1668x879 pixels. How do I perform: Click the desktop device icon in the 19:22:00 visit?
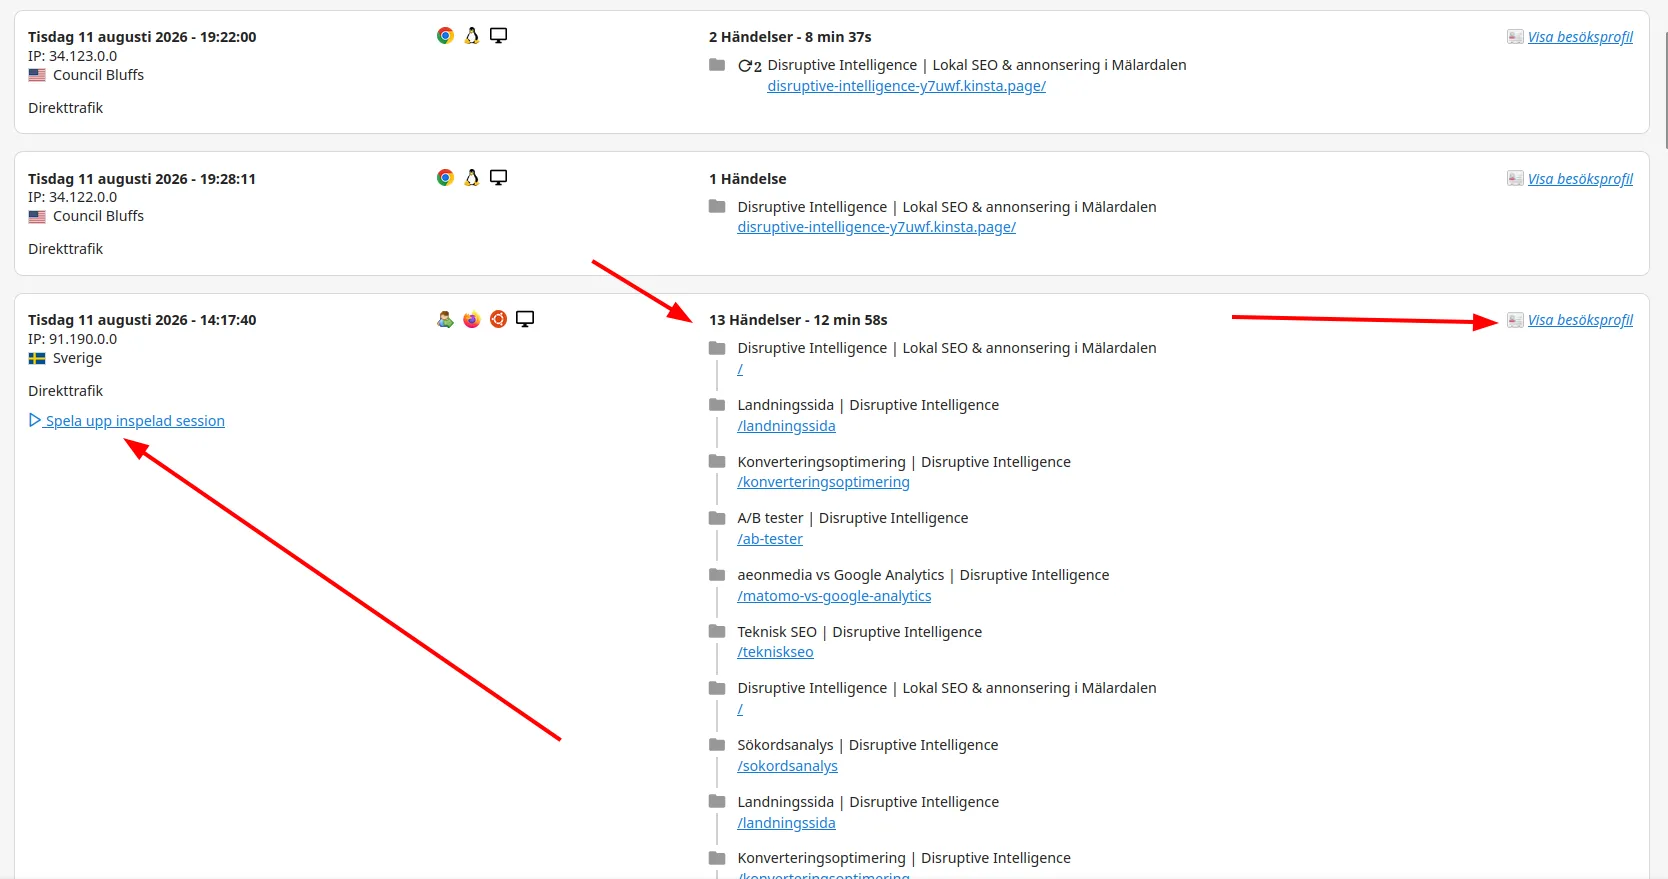click(498, 36)
